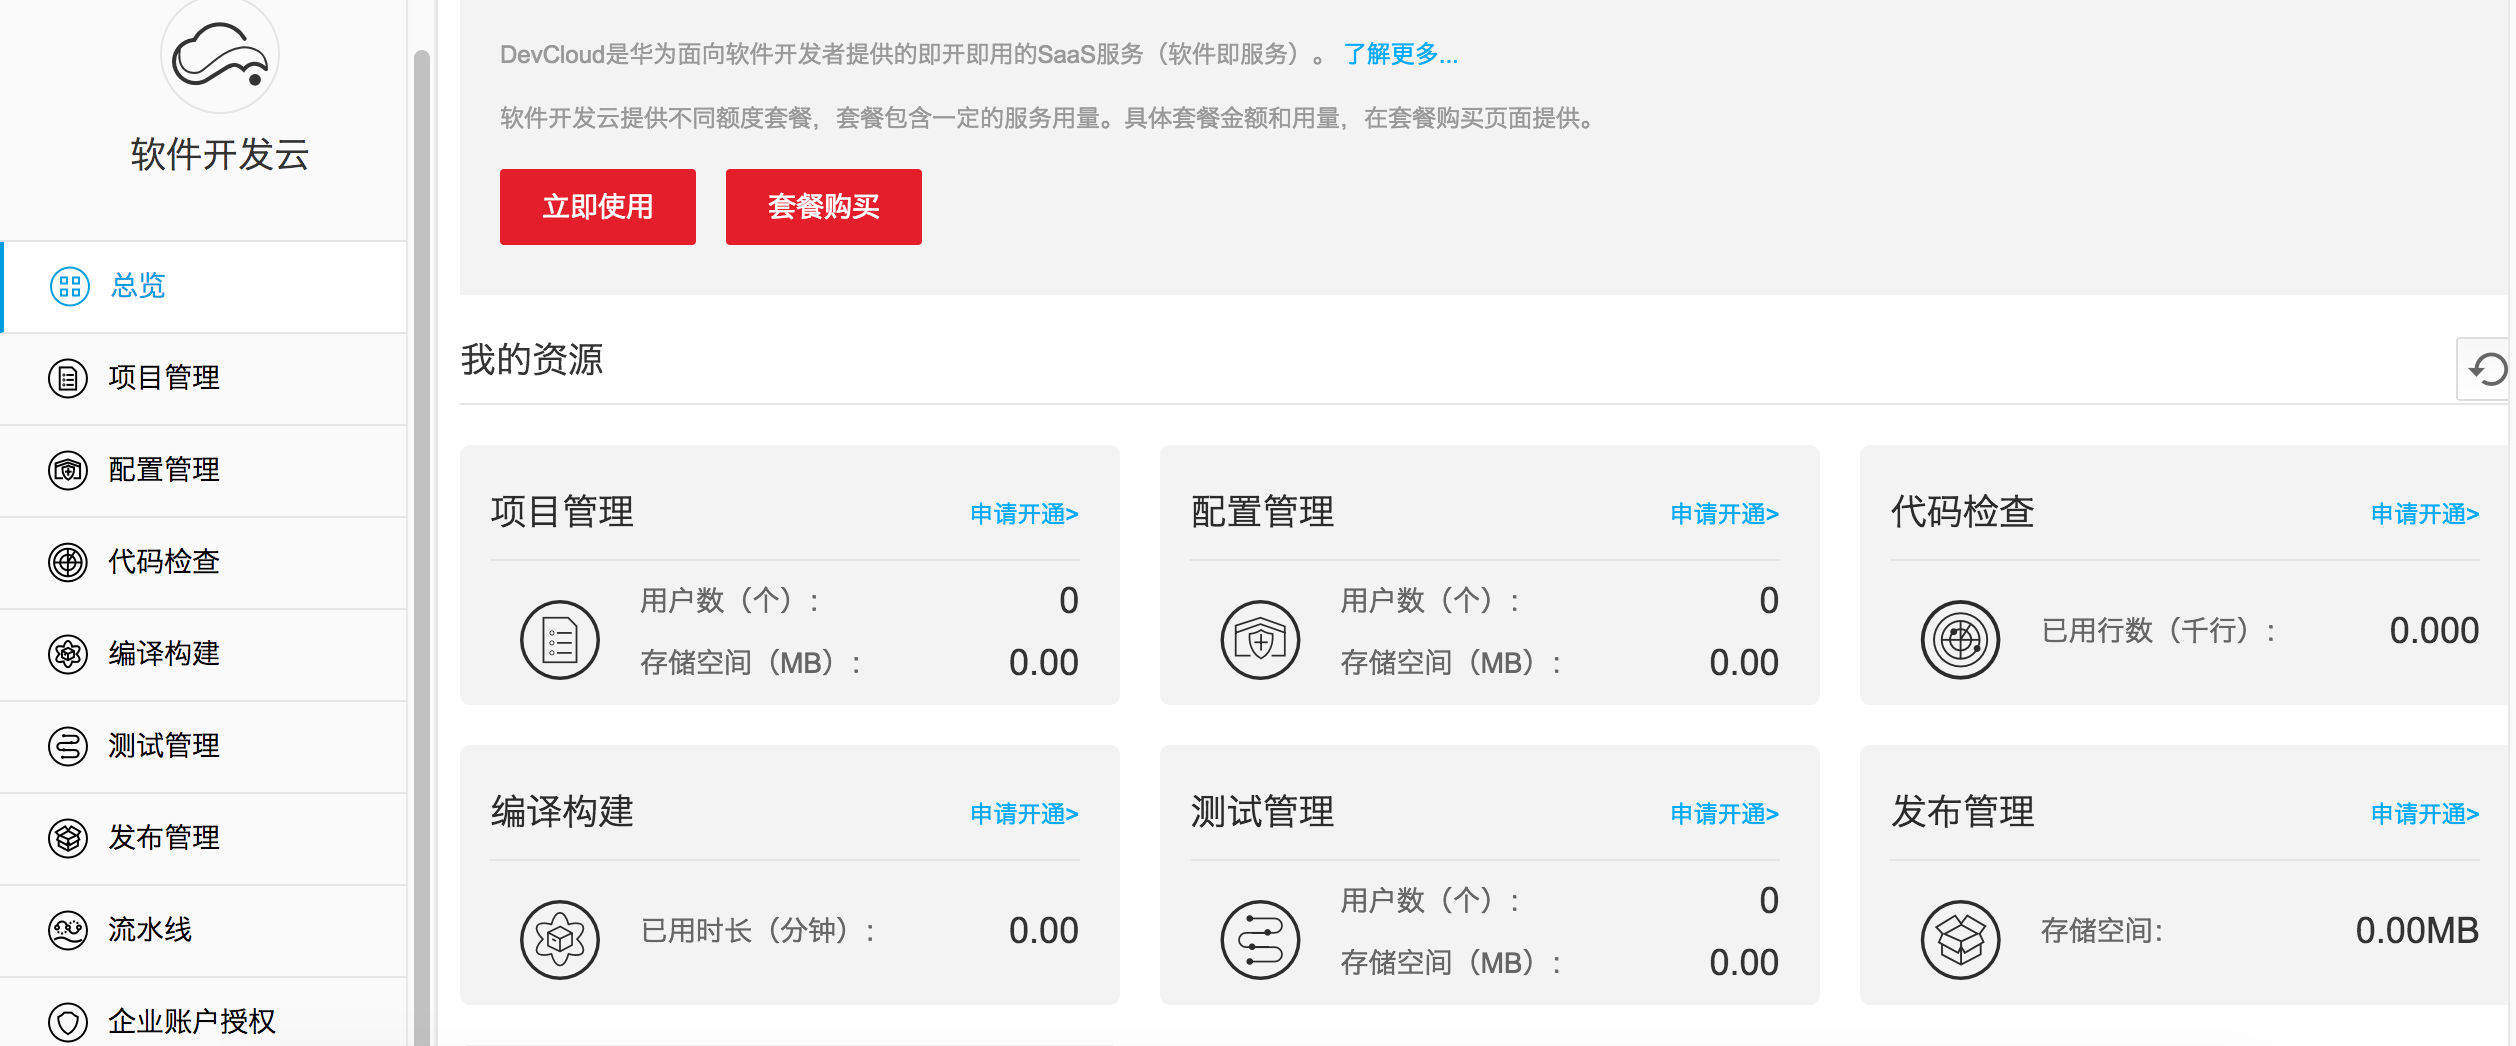Image resolution: width=2516 pixels, height=1046 pixels.
Task: Click the 我的资源 section heading
Action: click(x=532, y=360)
